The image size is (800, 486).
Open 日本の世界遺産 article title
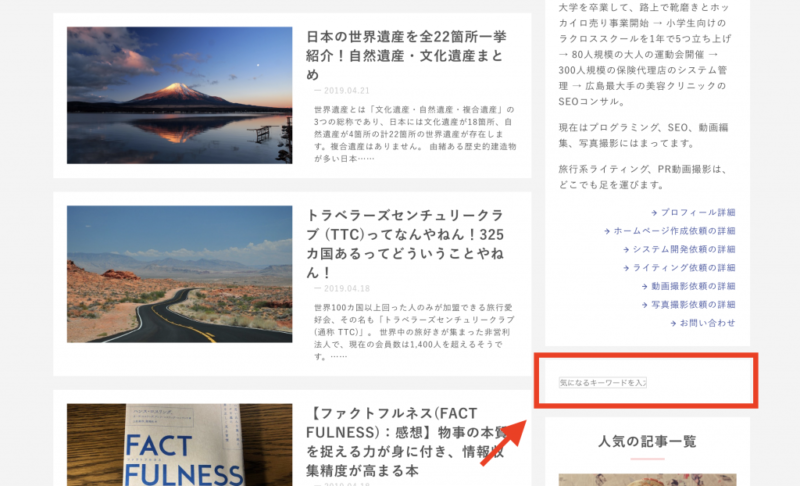(406, 56)
